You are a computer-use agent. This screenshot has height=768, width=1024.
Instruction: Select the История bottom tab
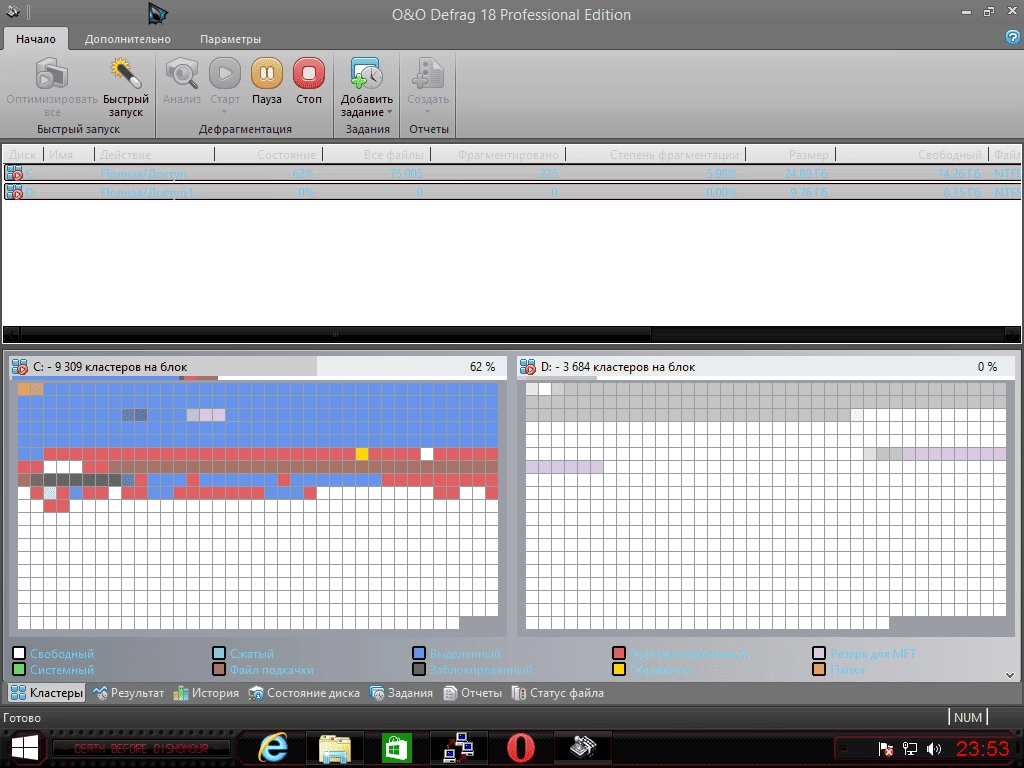pos(206,692)
